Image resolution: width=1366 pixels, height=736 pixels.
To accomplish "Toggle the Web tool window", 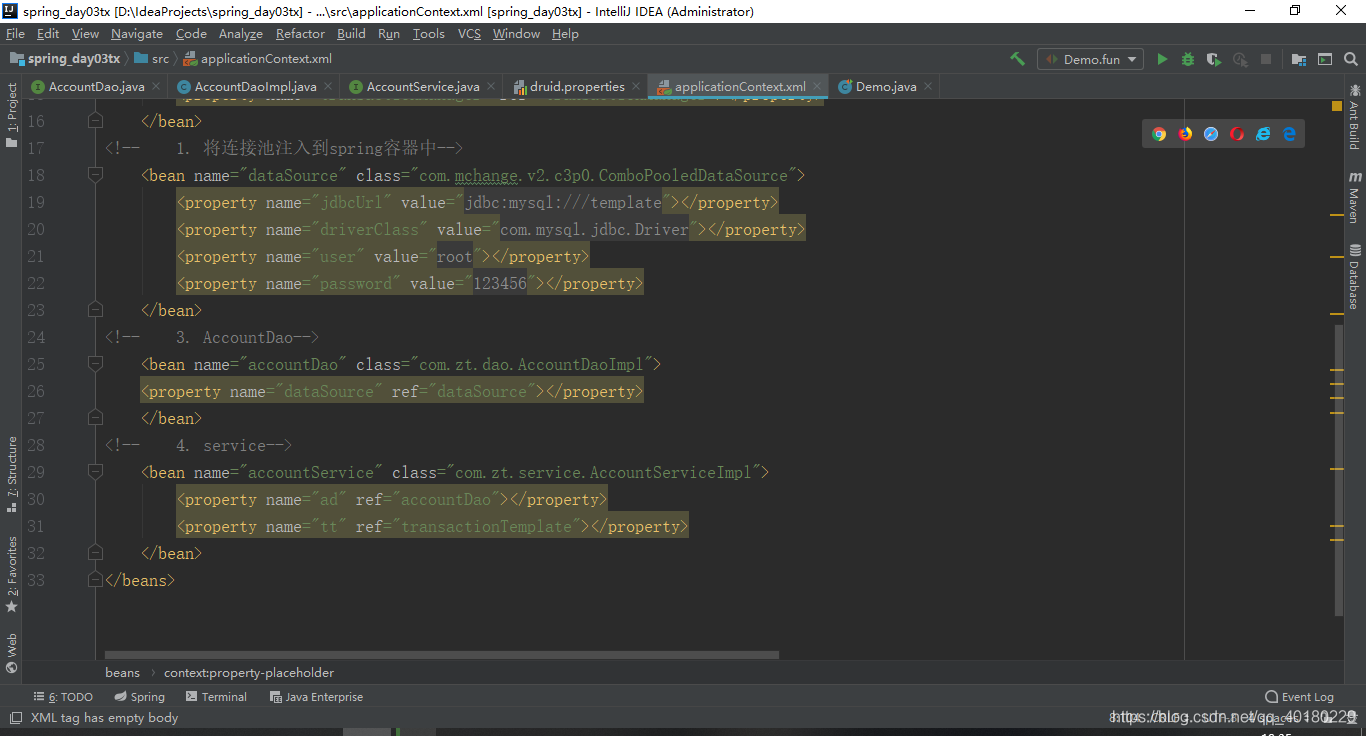I will tap(12, 652).
